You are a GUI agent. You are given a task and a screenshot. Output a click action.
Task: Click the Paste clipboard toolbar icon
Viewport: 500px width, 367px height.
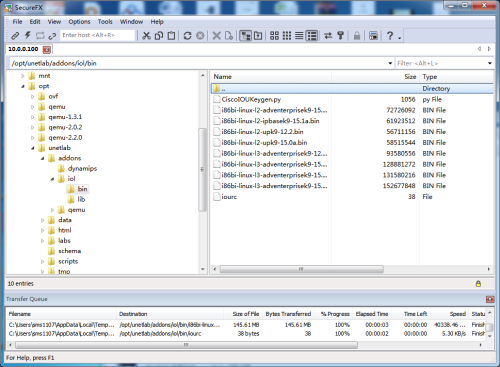(x=171, y=35)
